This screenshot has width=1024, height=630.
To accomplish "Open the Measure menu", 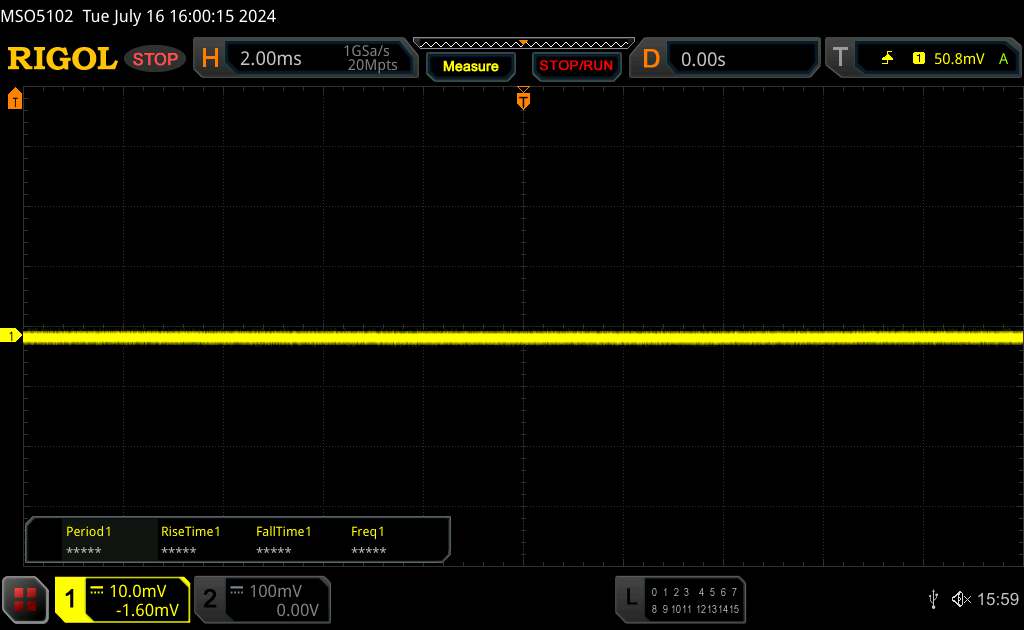I will pyautogui.click(x=470, y=66).
